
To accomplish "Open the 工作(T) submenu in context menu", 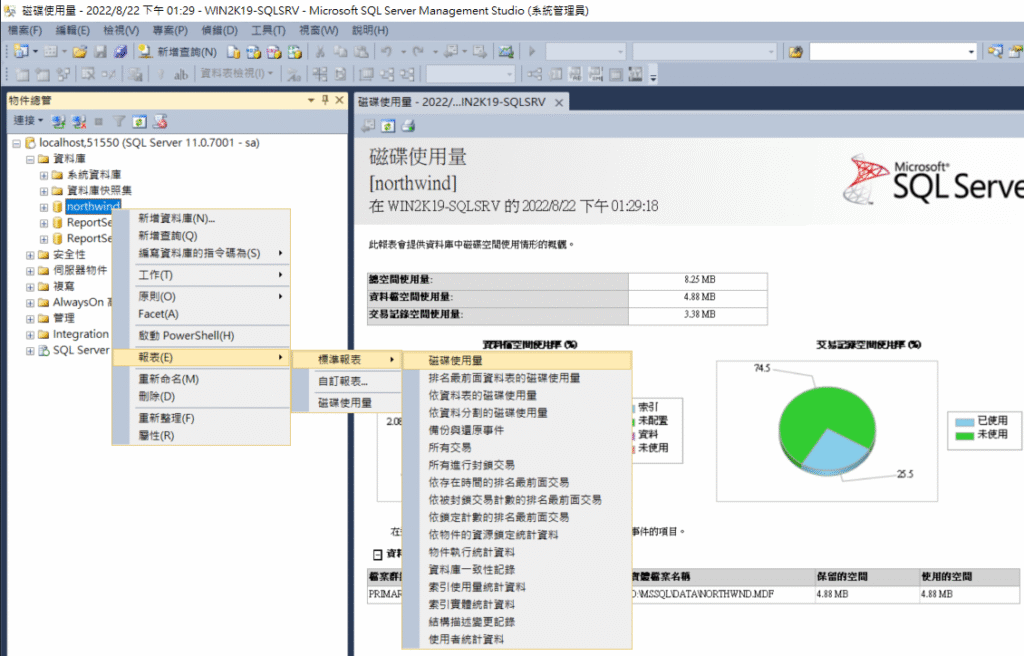I will click(x=201, y=275).
